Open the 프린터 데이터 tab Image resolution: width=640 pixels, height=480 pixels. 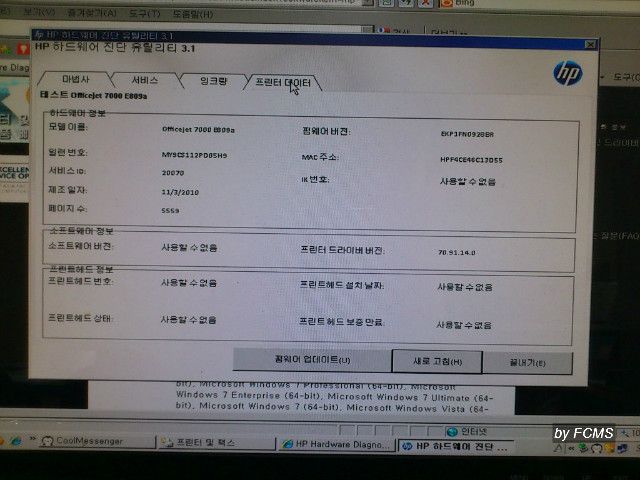(x=283, y=82)
